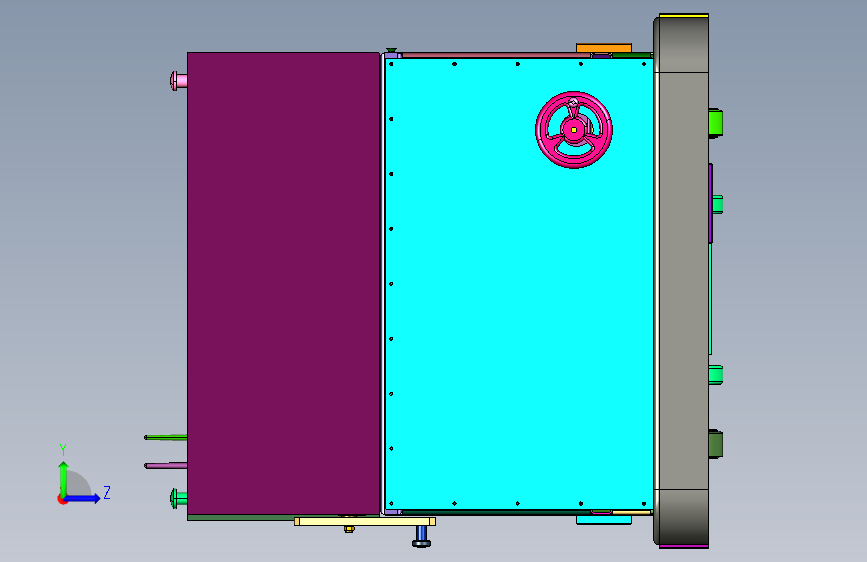
Task: Click the blue bolt beneath the machine
Action: [x=421, y=537]
